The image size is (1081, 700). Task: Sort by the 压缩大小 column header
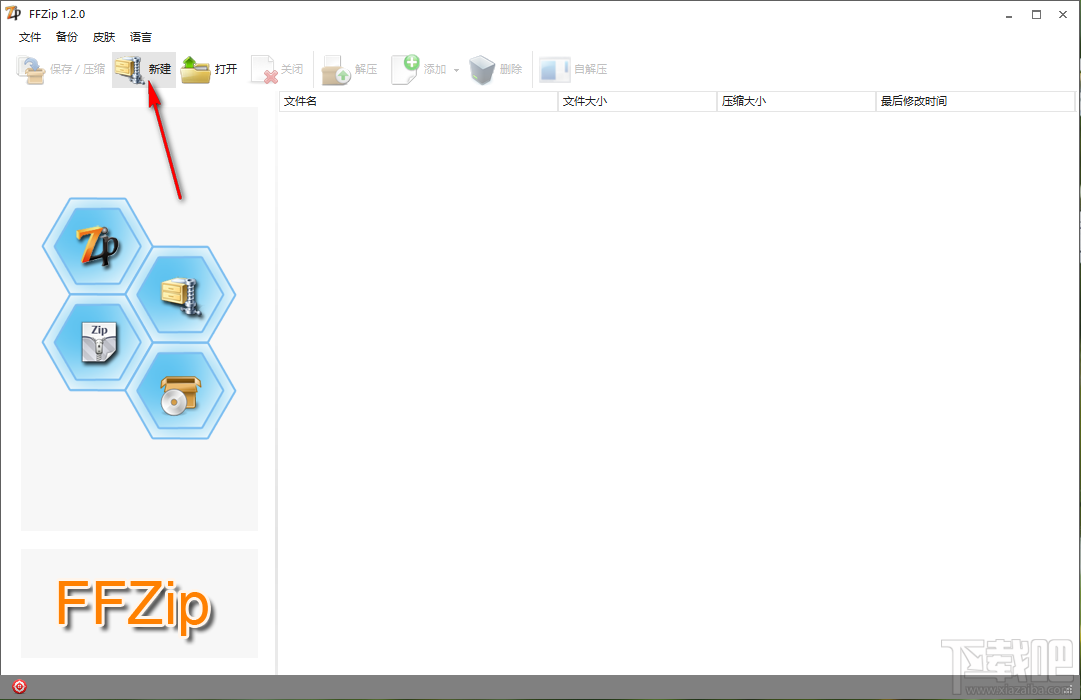click(x=797, y=101)
